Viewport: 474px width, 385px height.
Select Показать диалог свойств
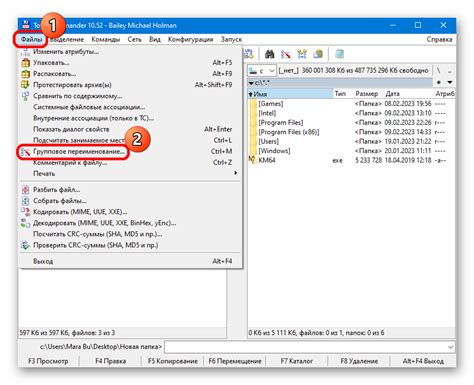pyautogui.click(x=130, y=129)
